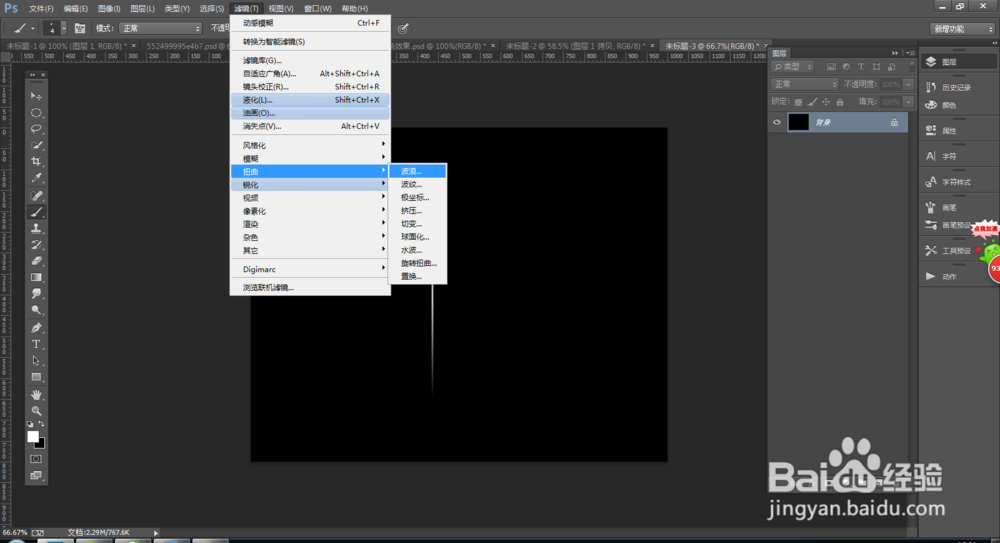This screenshot has width=1000, height=543.
Task: Open the brush preset picker arrow
Action: [63, 28]
